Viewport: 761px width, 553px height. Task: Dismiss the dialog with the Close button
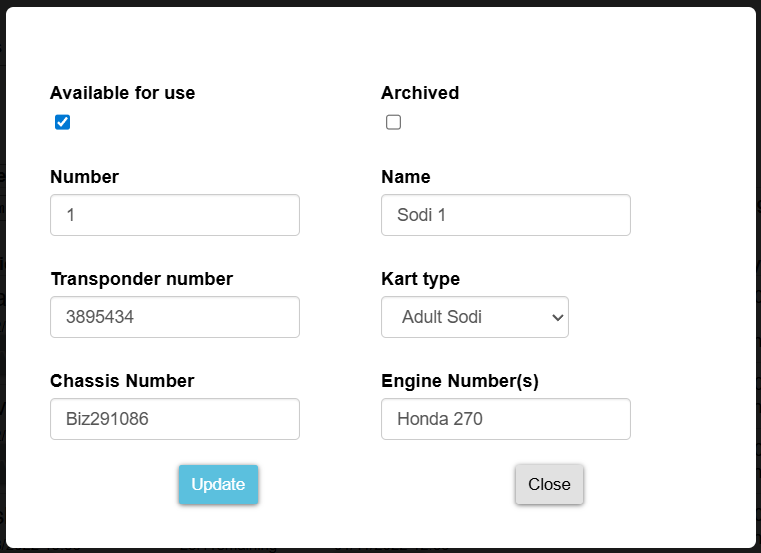(x=549, y=485)
